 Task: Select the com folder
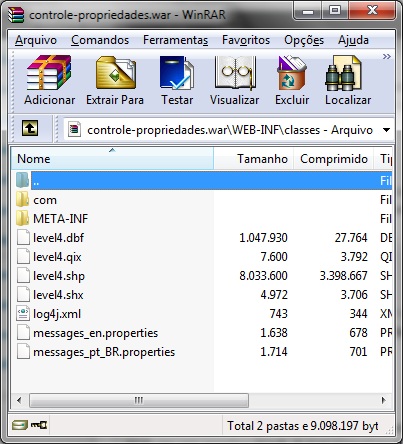point(204,200)
